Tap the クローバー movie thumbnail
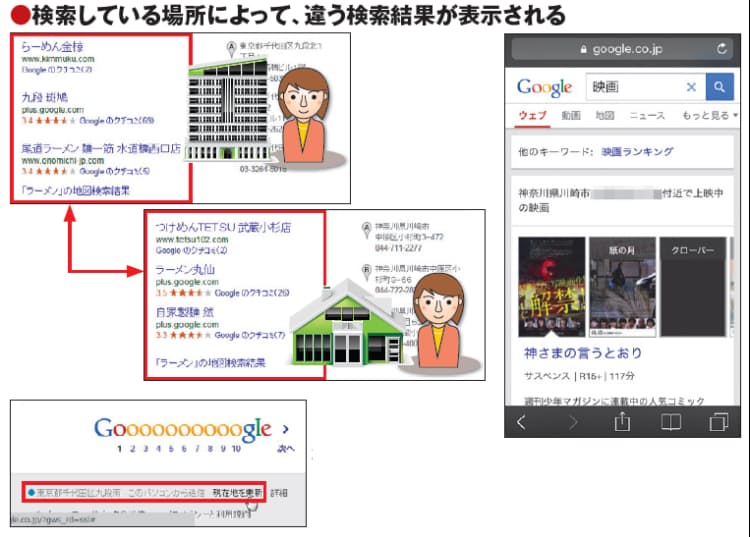The width and height of the screenshot is (750, 537). pyautogui.click(x=693, y=286)
